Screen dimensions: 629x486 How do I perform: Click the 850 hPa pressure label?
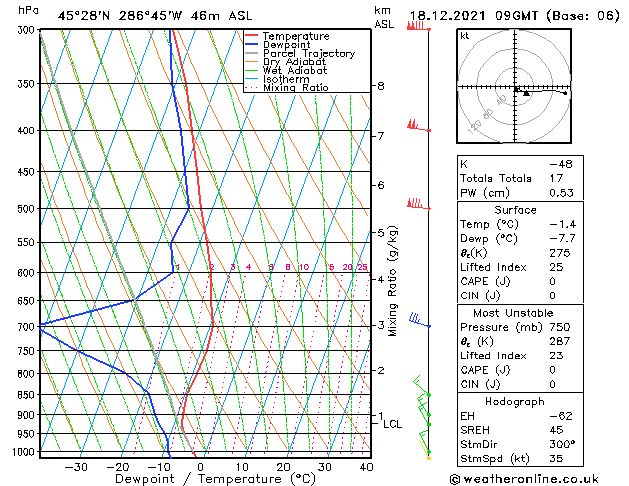pos(27,395)
